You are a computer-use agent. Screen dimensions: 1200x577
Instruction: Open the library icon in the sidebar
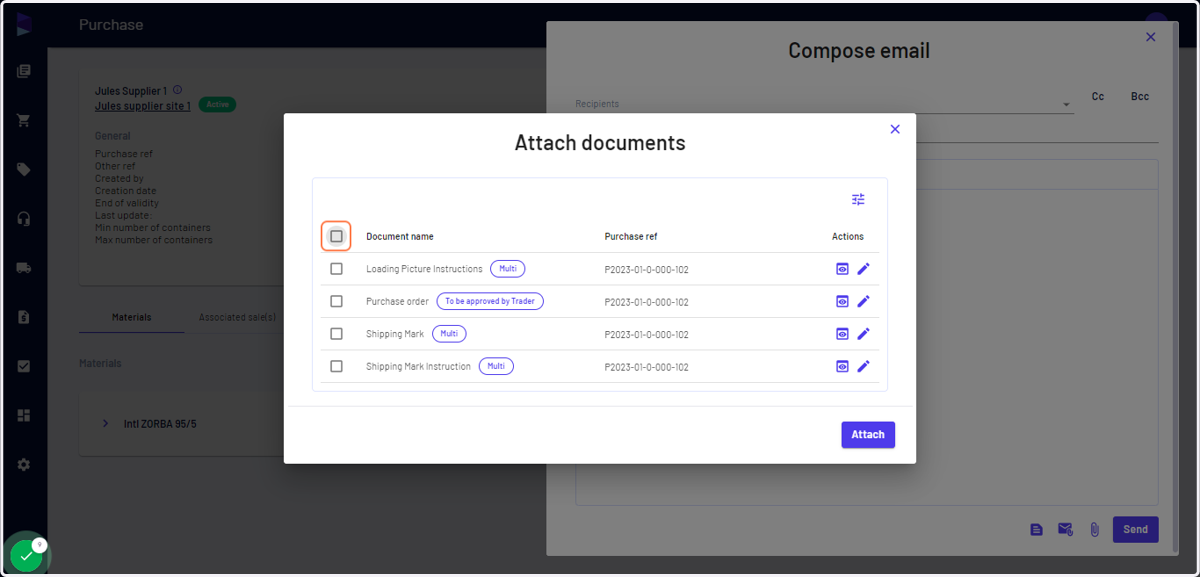click(x=23, y=71)
